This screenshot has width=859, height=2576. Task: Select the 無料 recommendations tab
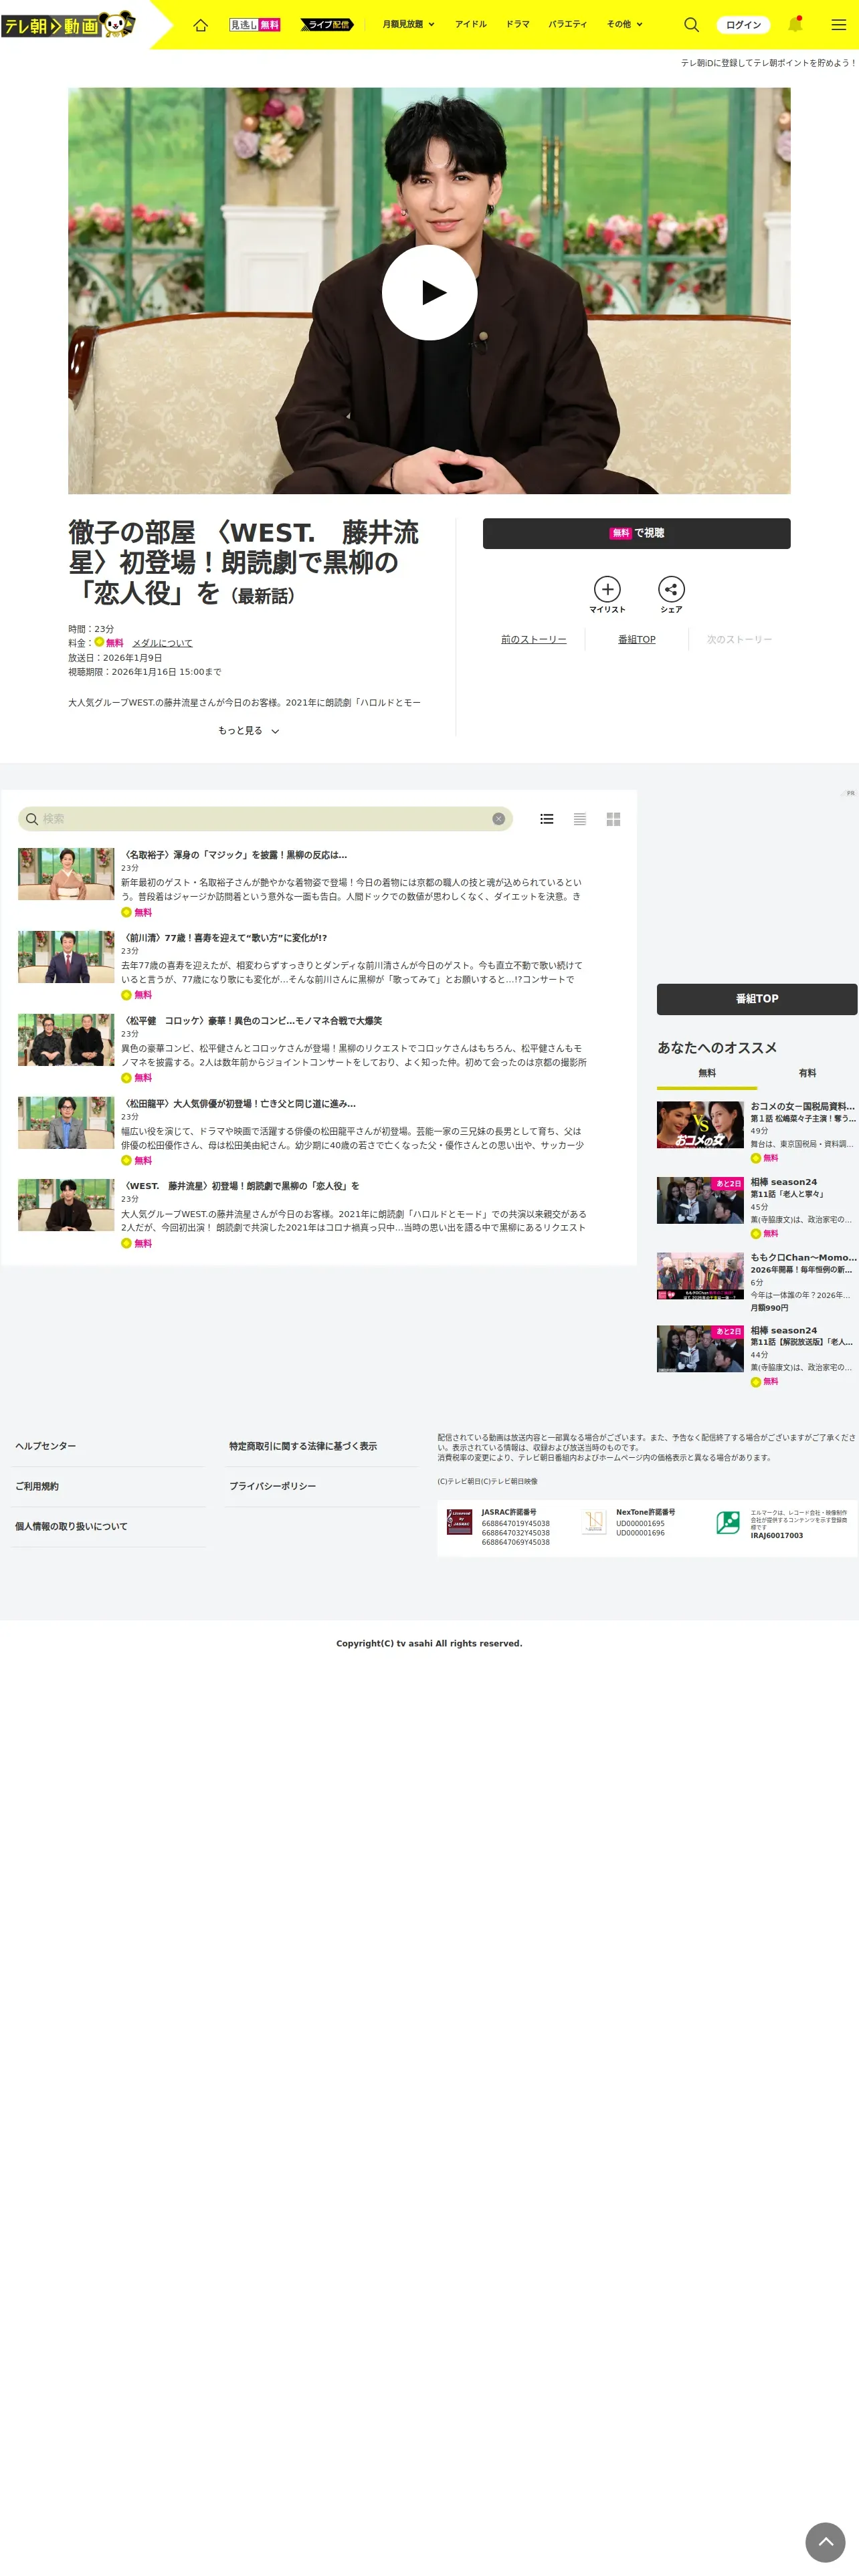point(707,1074)
